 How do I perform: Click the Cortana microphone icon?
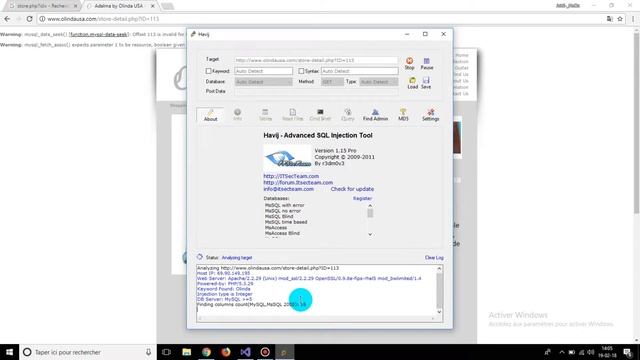[x=149, y=352]
